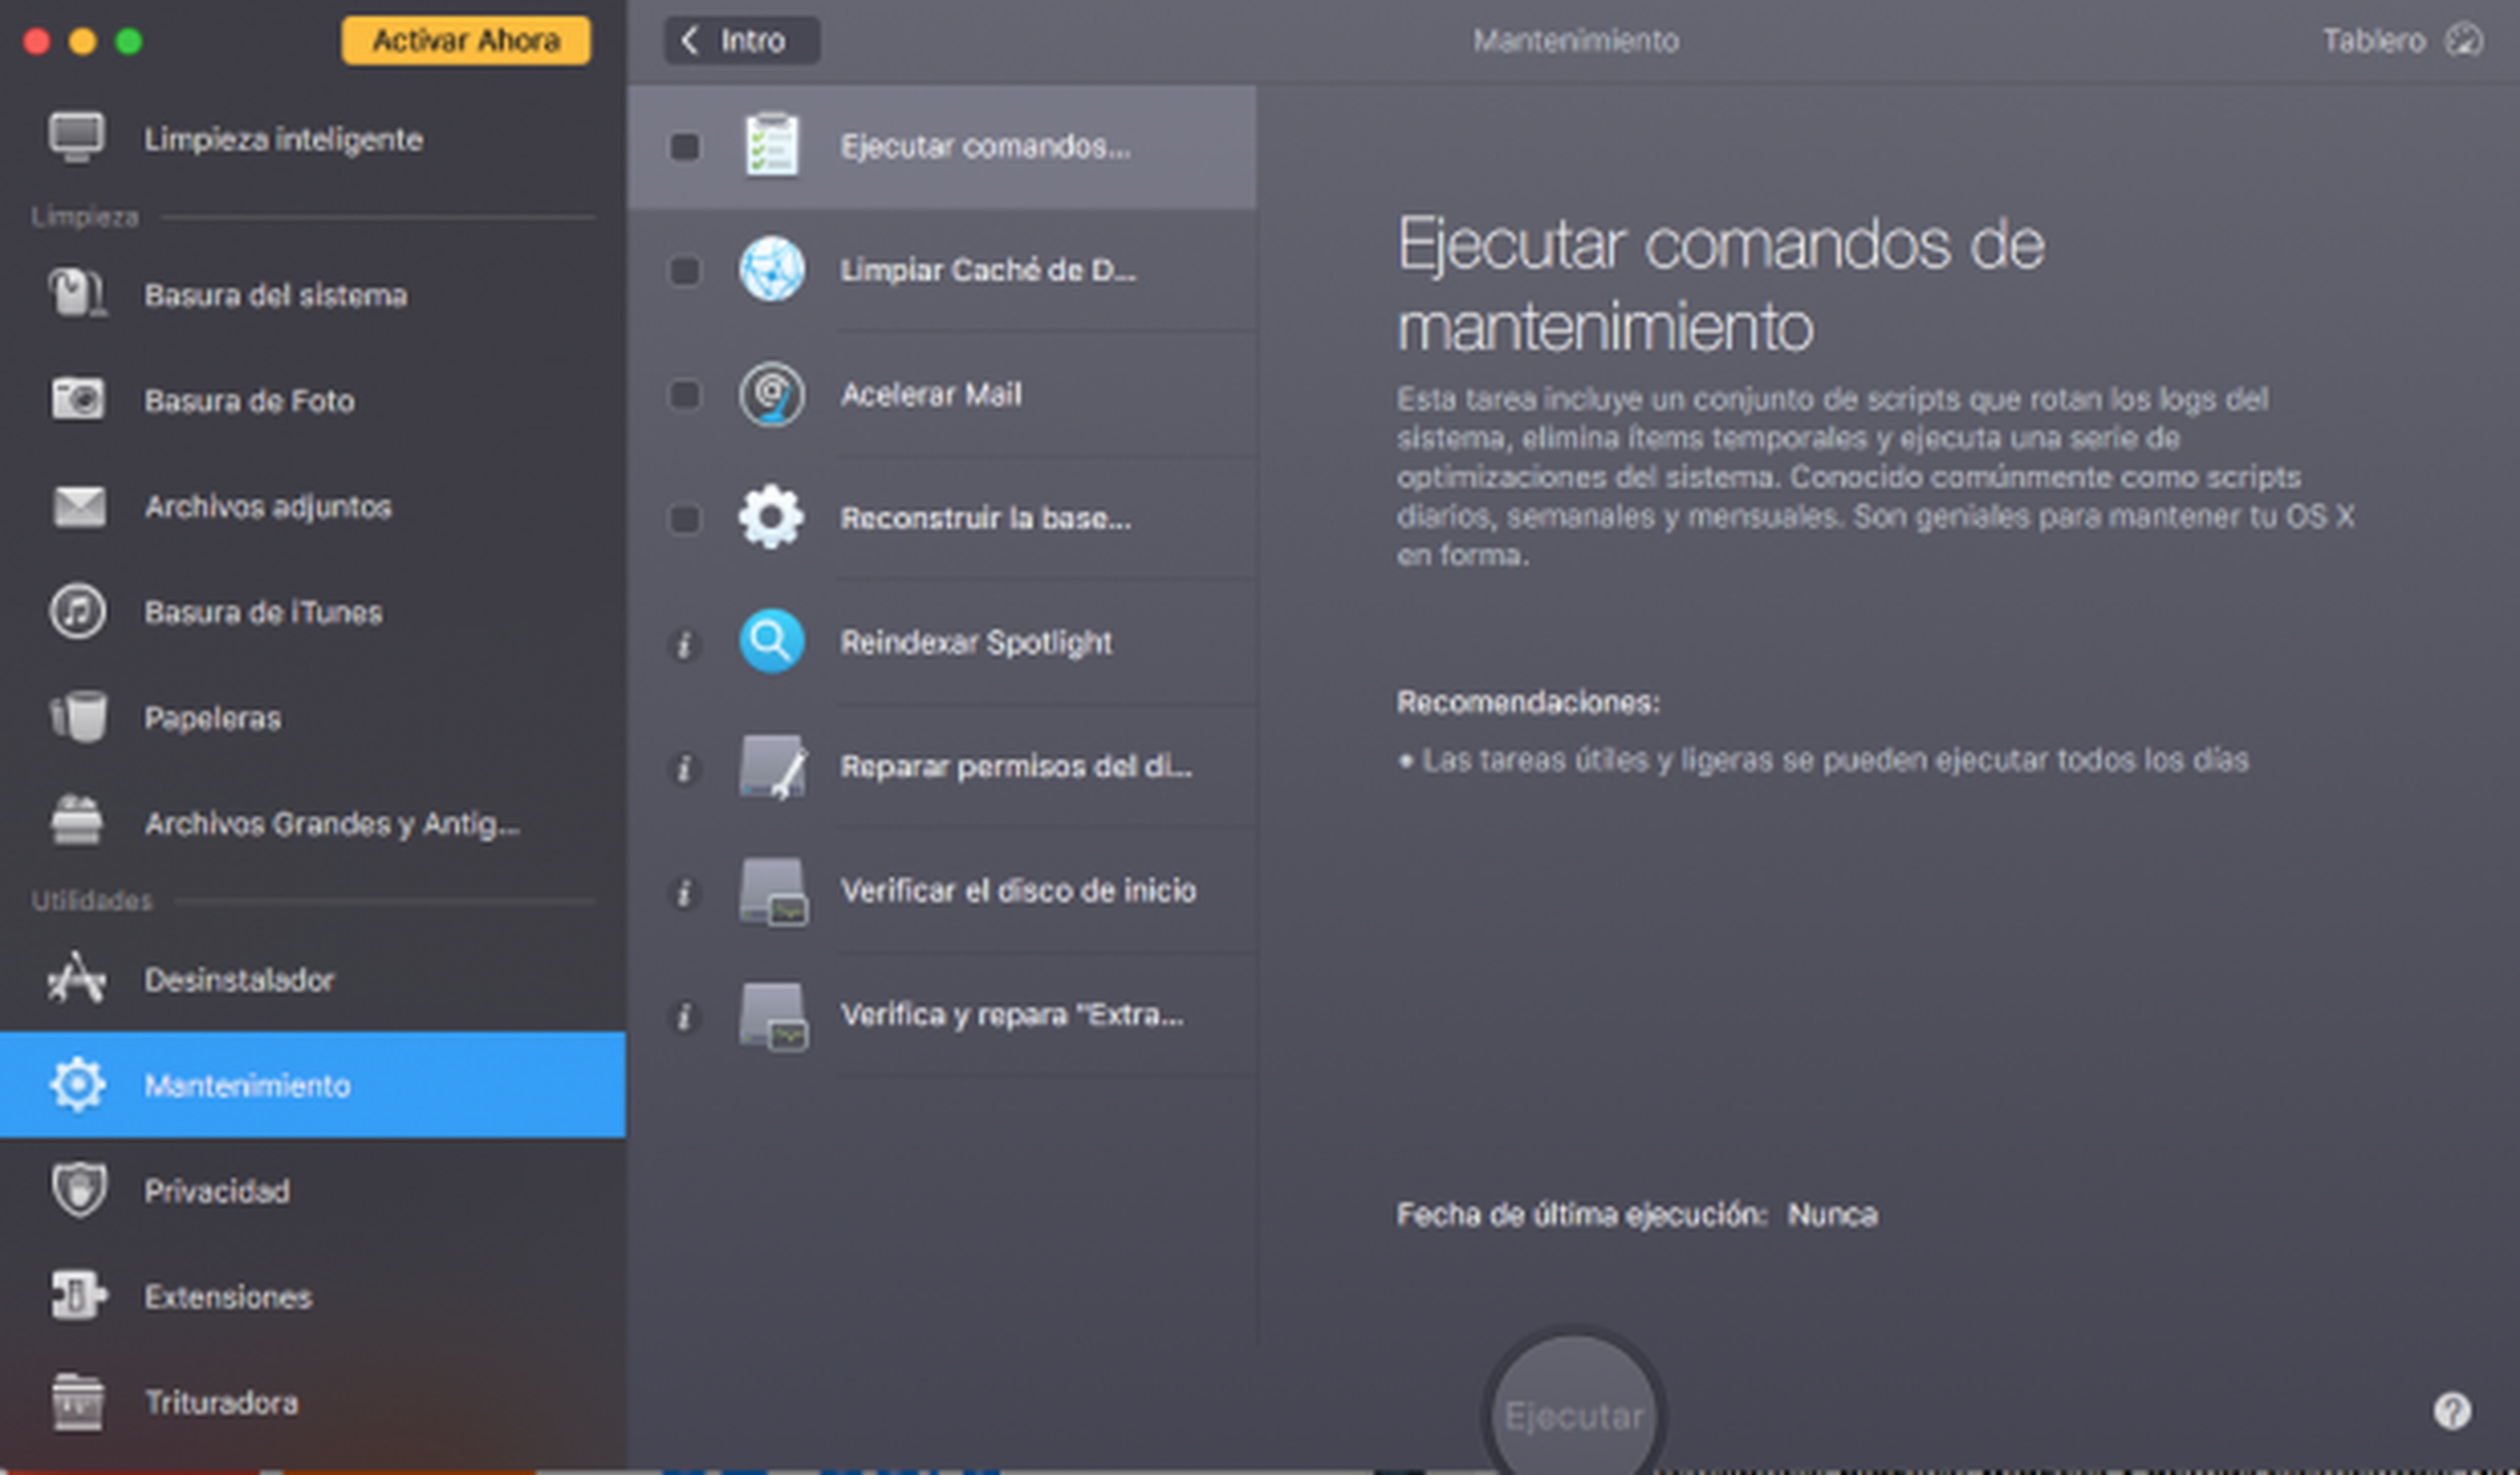Select the Reparar permisos del di... row
The height and width of the screenshot is (1475, 2520).
point(941,766)
